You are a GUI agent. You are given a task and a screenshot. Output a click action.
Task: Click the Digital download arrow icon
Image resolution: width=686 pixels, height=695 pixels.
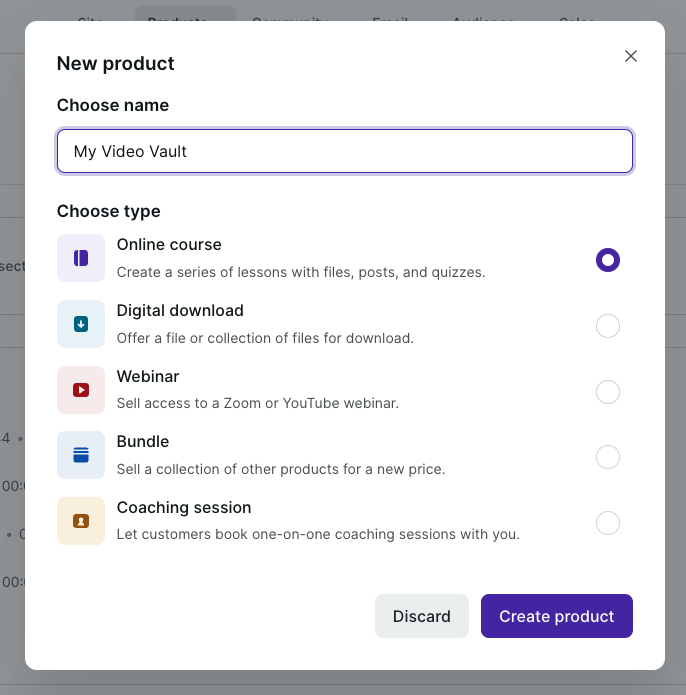tap(81, 324)
